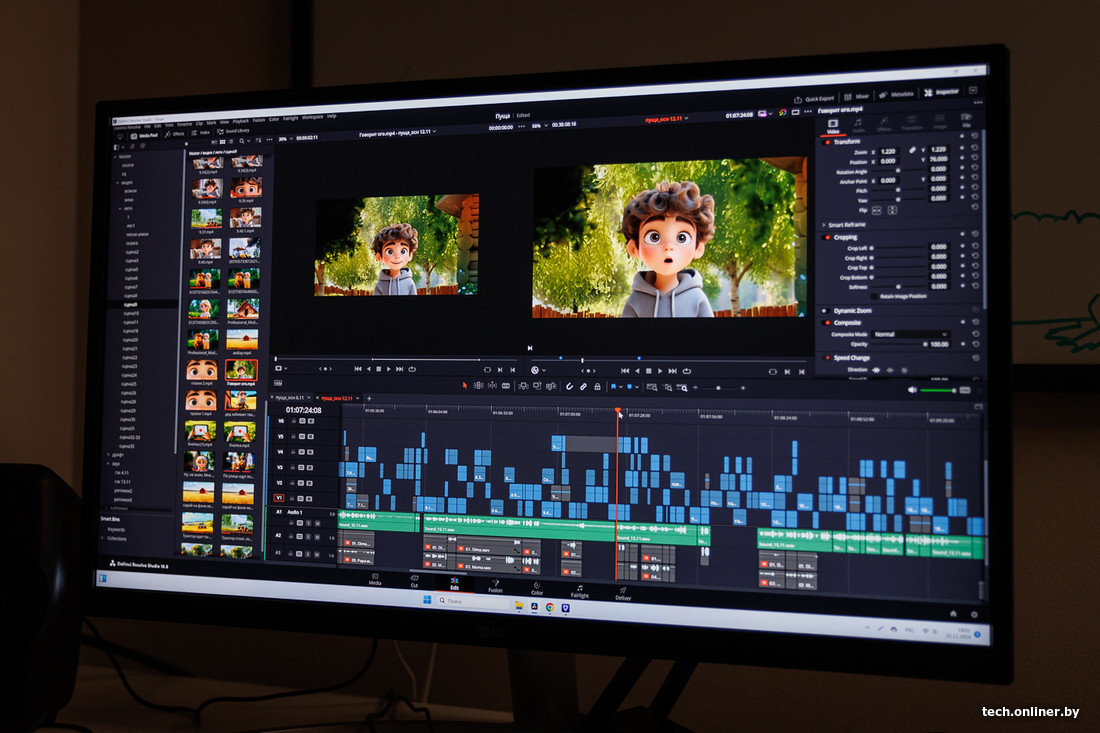Toggle the Position Lock padlock
1100x733 pixels.
coord(597,386)
